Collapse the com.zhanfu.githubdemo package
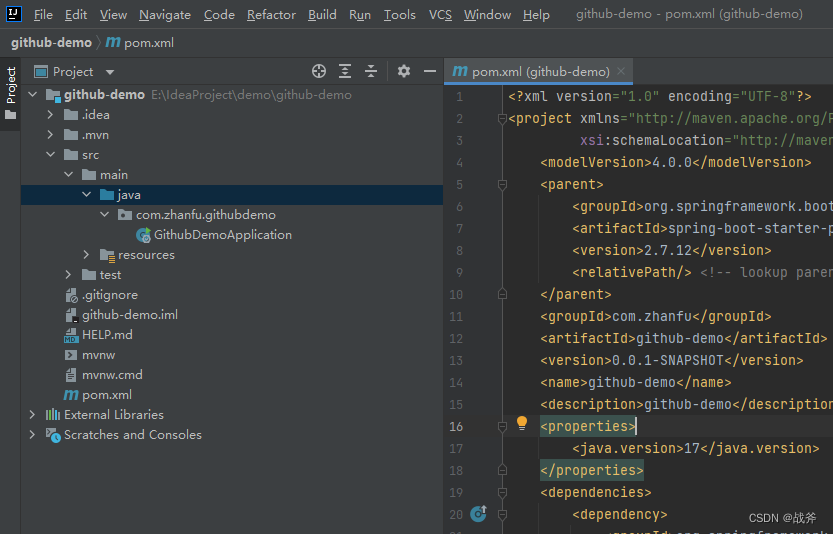This screenshot has height=534, width=833. tap(105, 214)
